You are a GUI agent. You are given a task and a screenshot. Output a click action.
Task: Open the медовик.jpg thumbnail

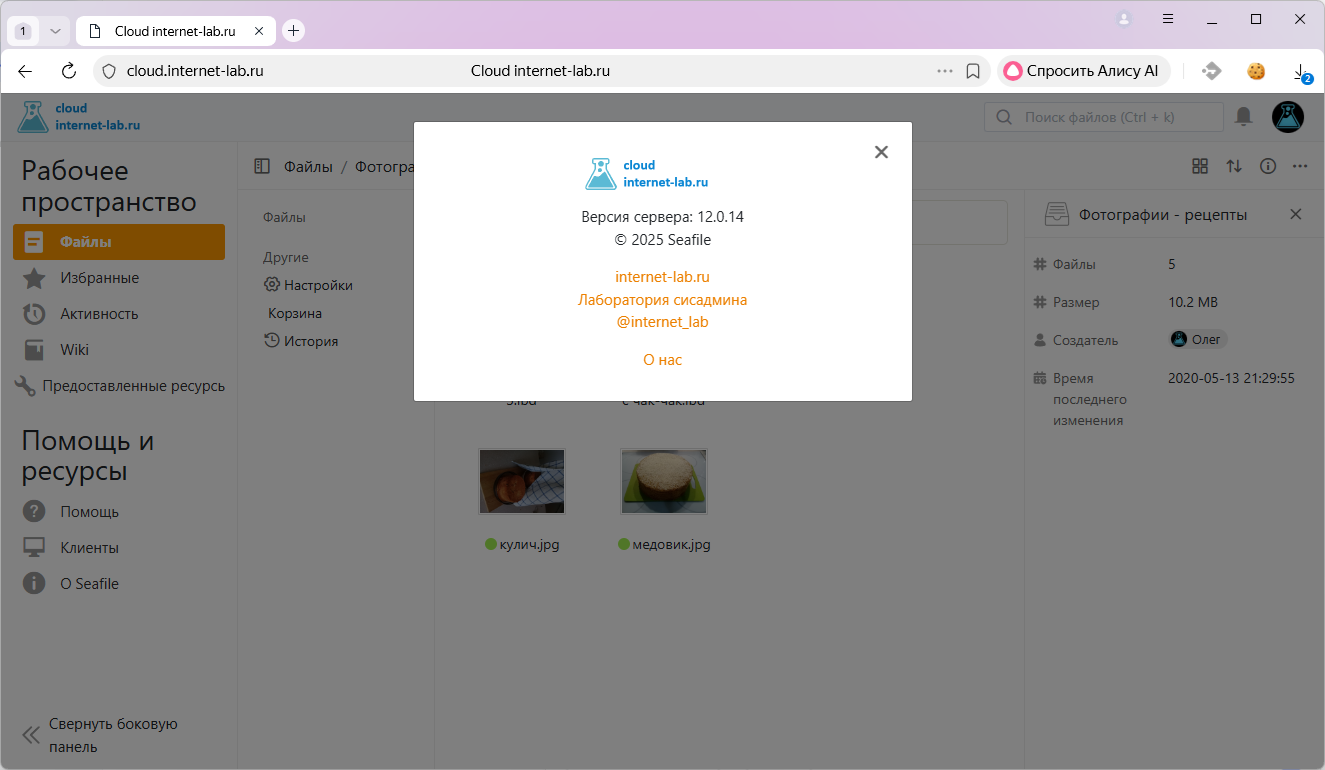coord(664,481)
